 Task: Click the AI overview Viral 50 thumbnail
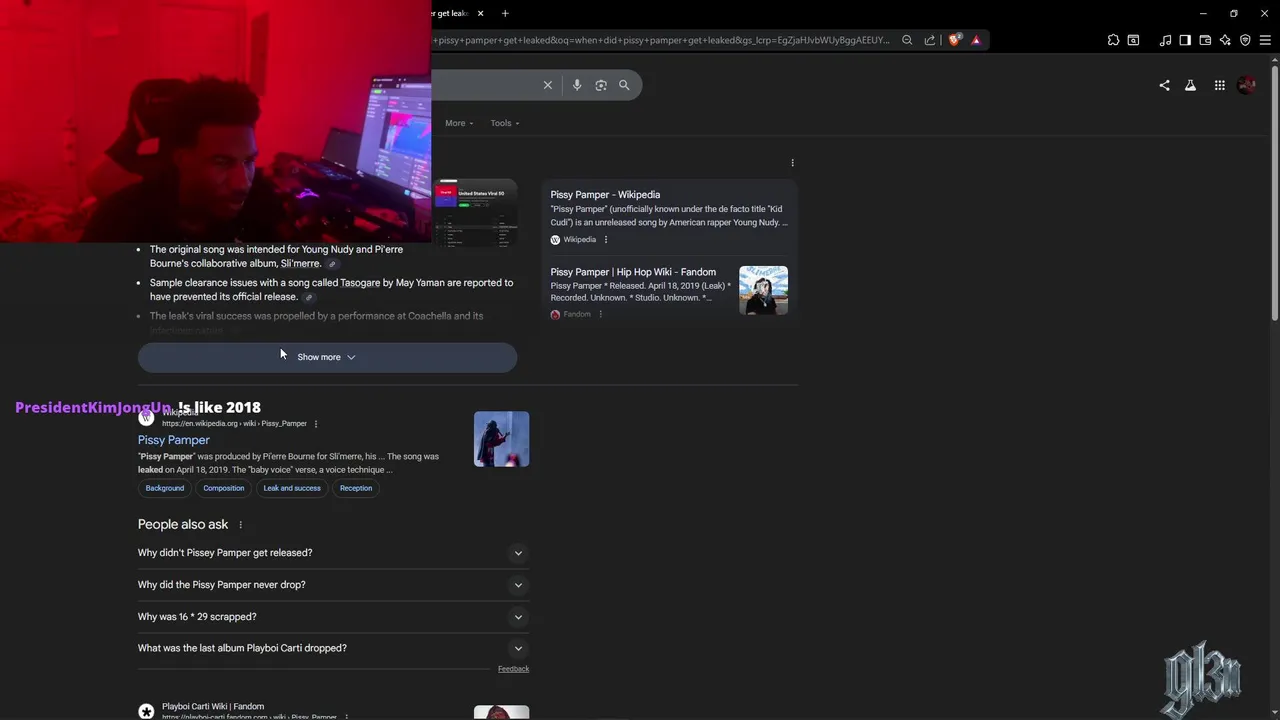[475, 213]
